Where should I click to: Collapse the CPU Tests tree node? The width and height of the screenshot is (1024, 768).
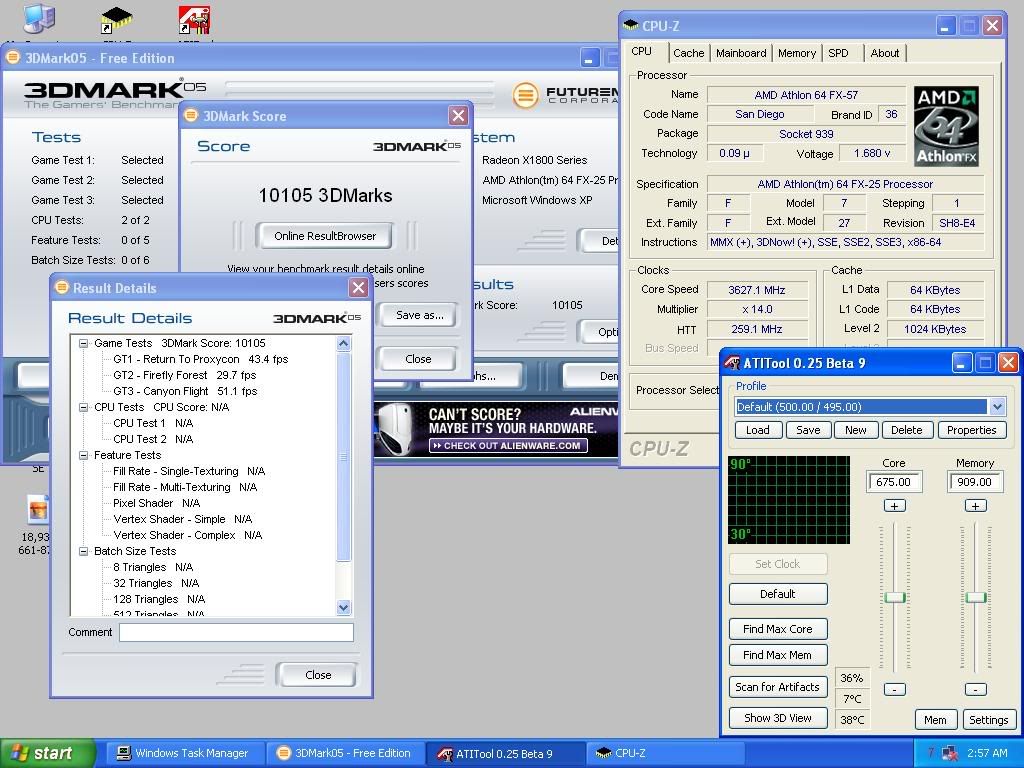click(84, 407)
